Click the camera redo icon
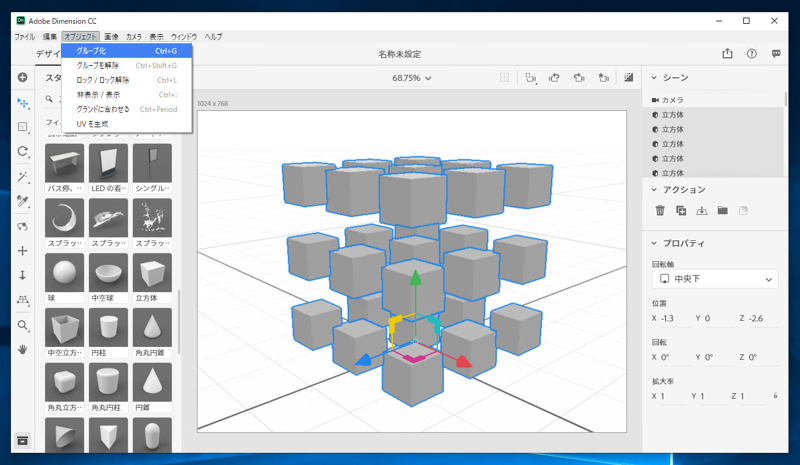800x465 pixels. (x=579, y=78)
